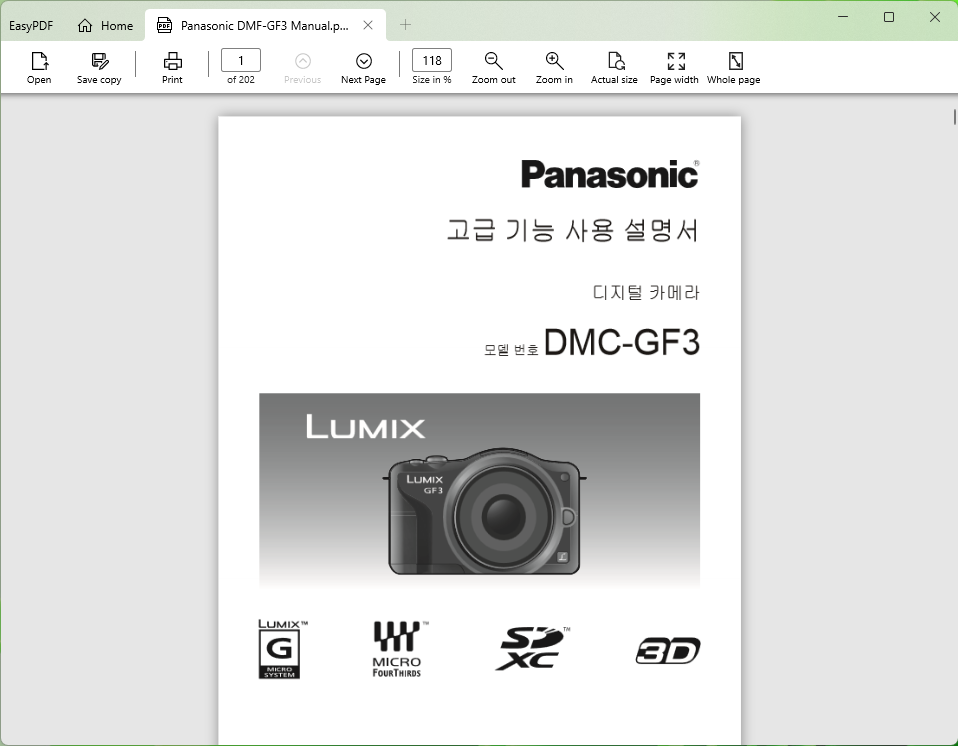Click the PDF file icon in tab
The image size is (958, 746).
tap(164, 25)
